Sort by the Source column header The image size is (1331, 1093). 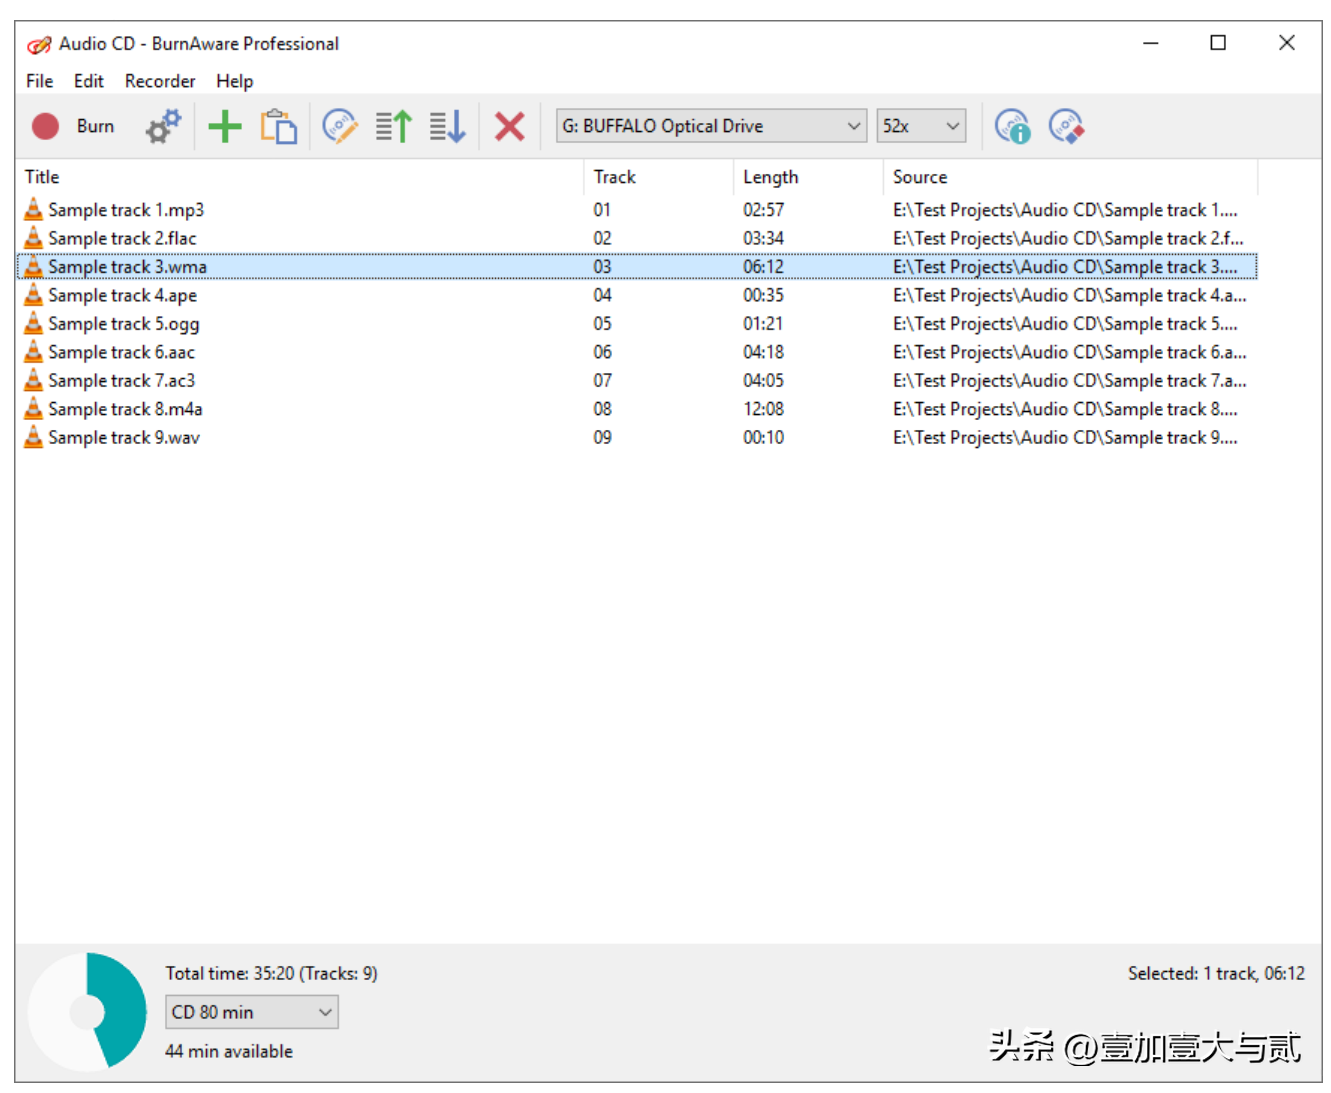[1070, 177]
